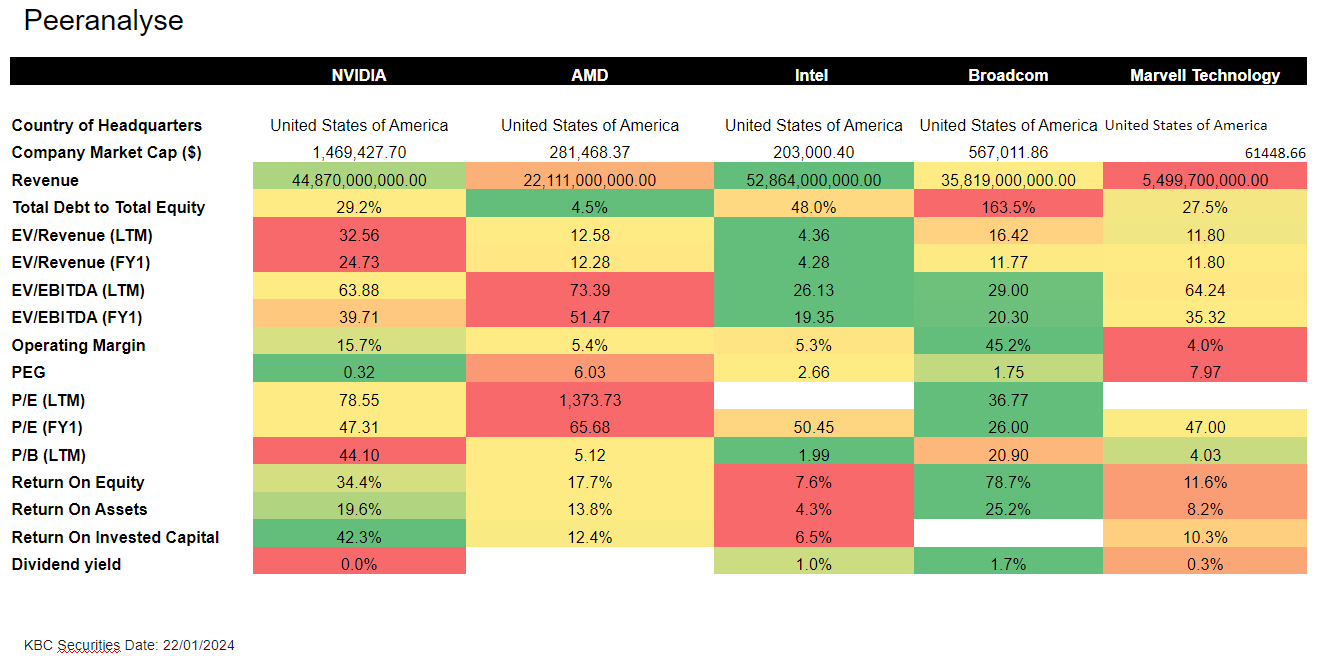Select the AMD column header
1318x671 pixels.
coord(589,75)
